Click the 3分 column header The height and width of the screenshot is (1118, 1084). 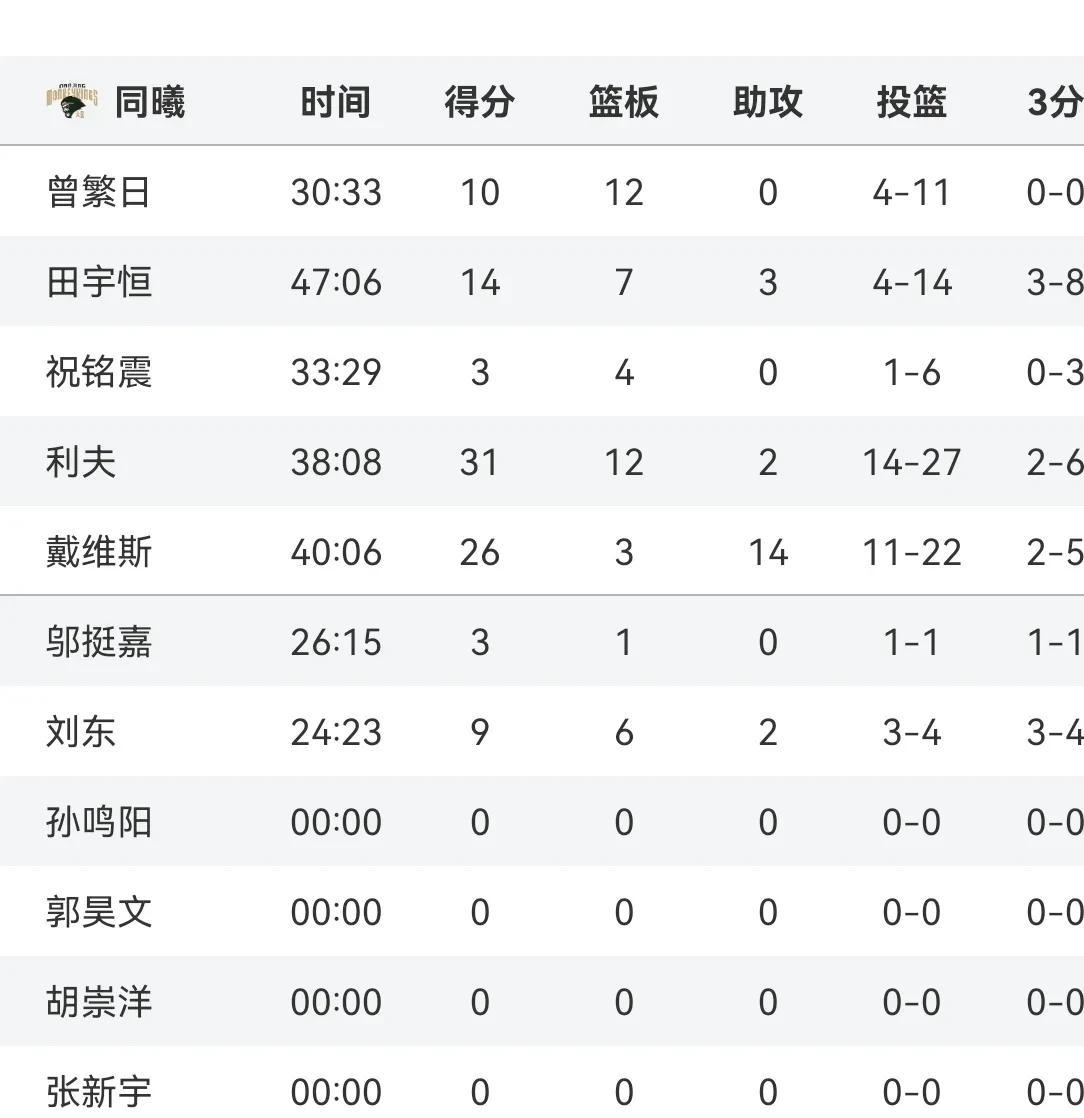coord(1055,102)
